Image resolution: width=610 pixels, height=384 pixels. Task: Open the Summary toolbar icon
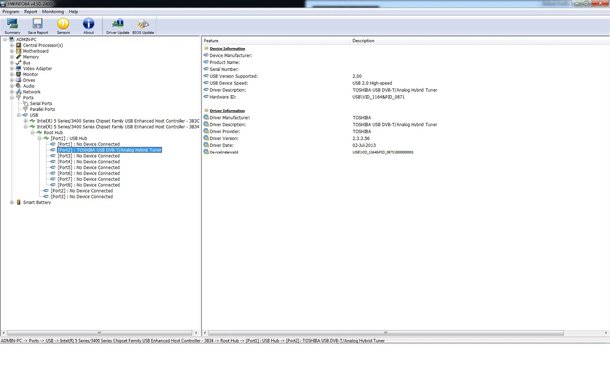click(12, 25)
